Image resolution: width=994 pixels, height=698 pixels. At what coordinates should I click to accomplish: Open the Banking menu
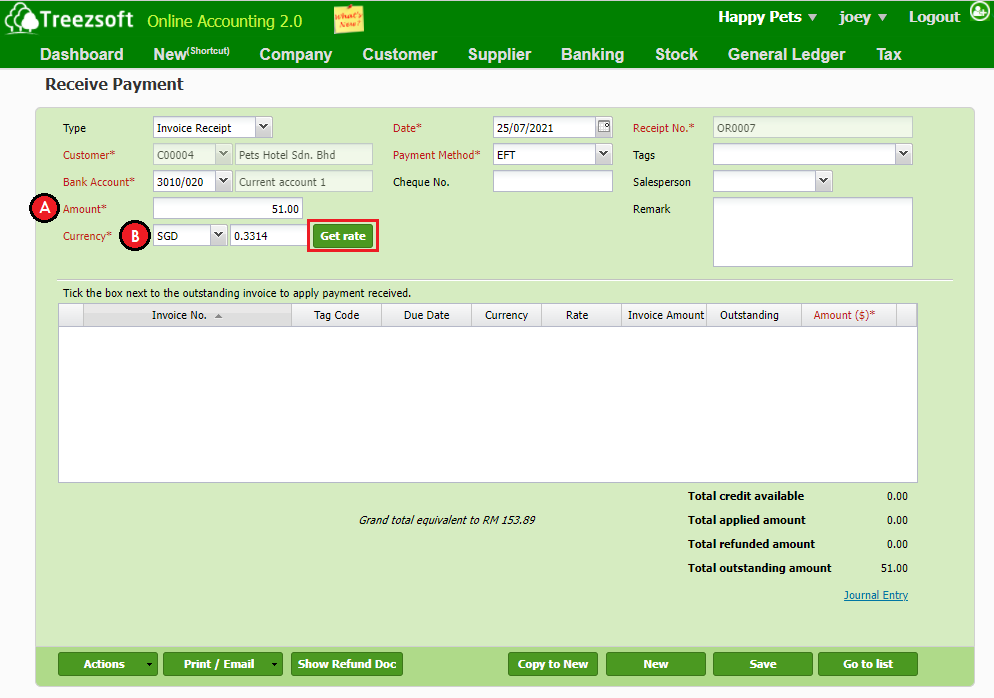pyautogui.click(x=592, y=54)
